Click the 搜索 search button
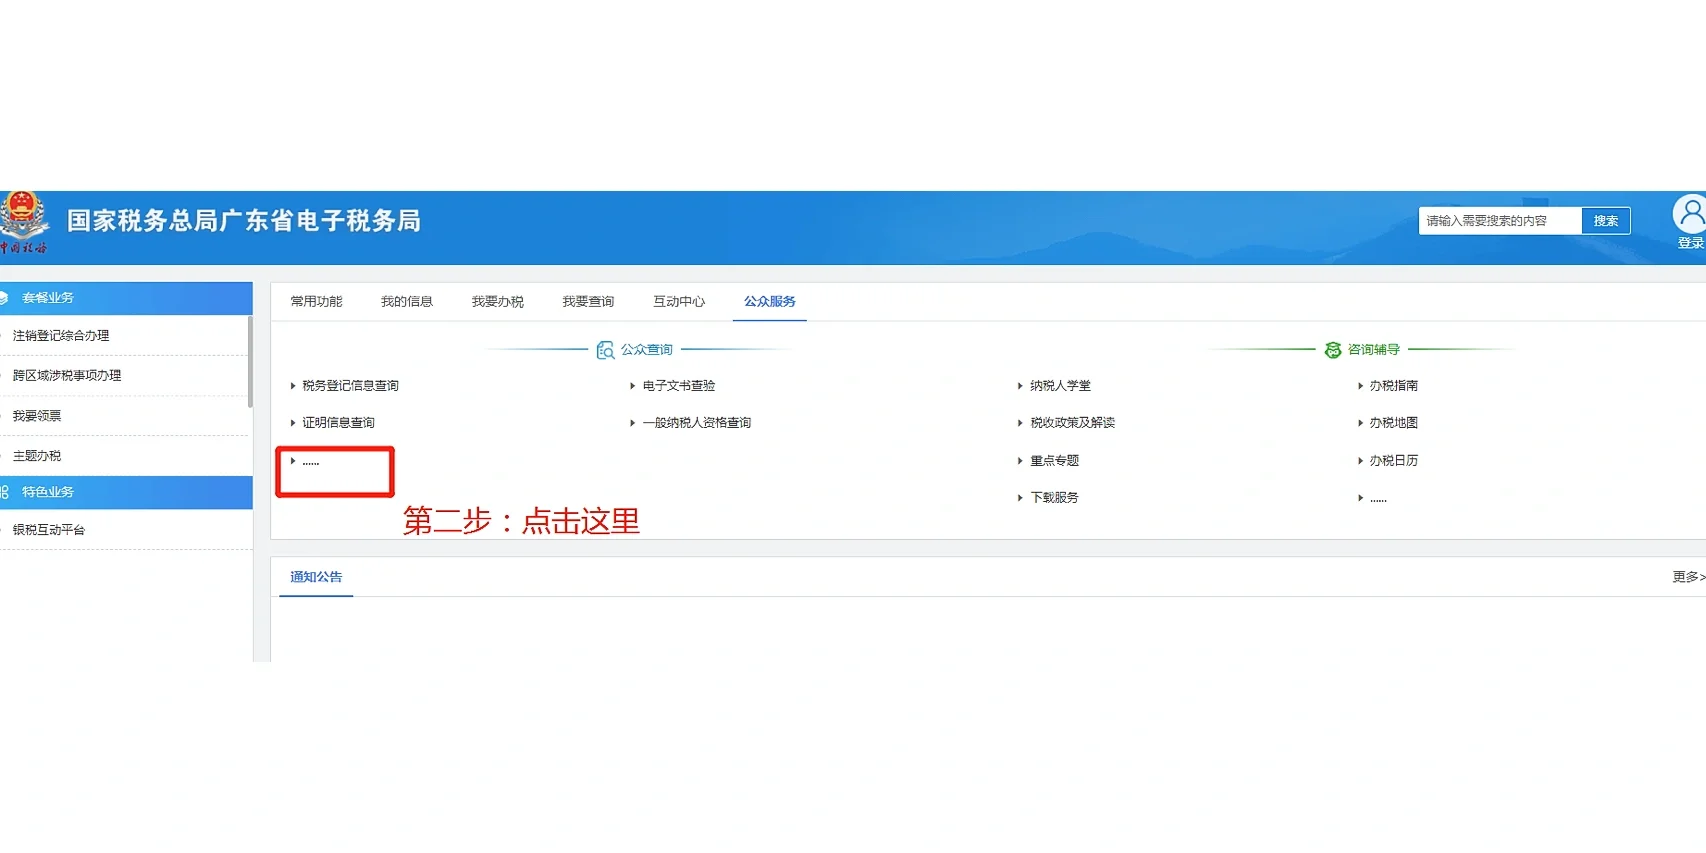Image resolution: width=1706 pixels, height=853 pixels. pos(1606,221)
